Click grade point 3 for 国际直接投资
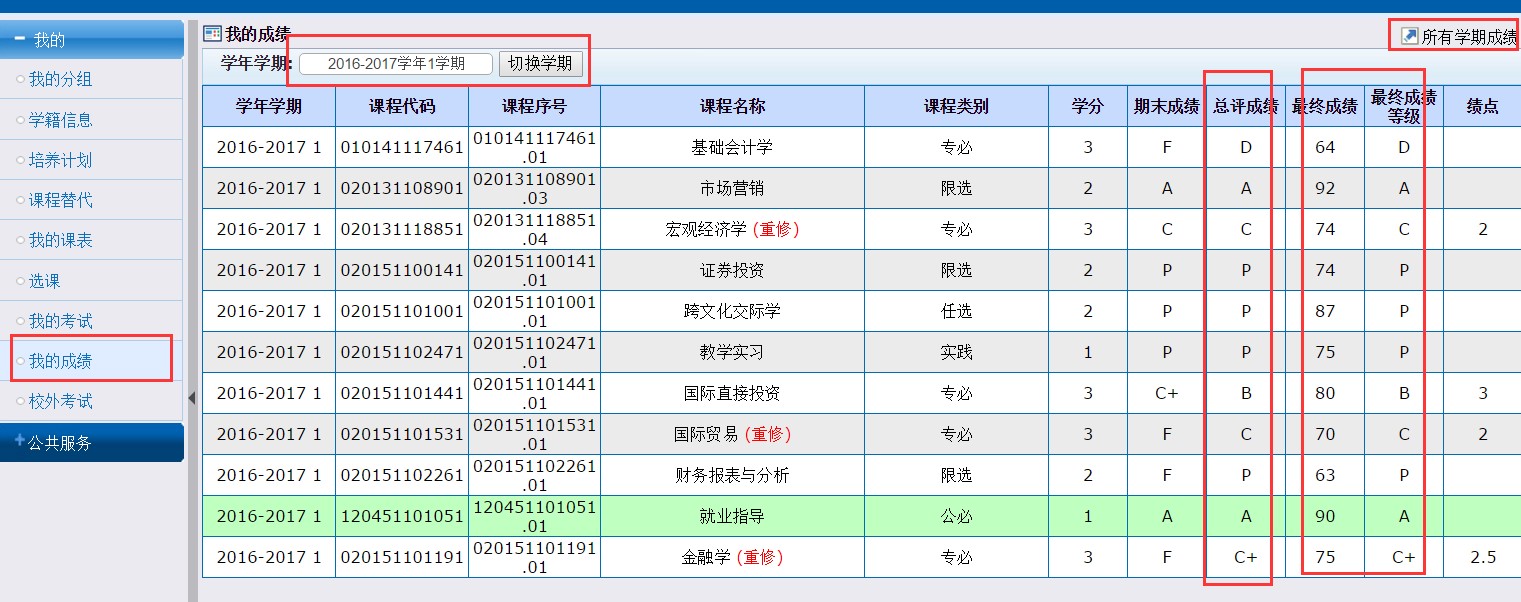 (1483, 394)
